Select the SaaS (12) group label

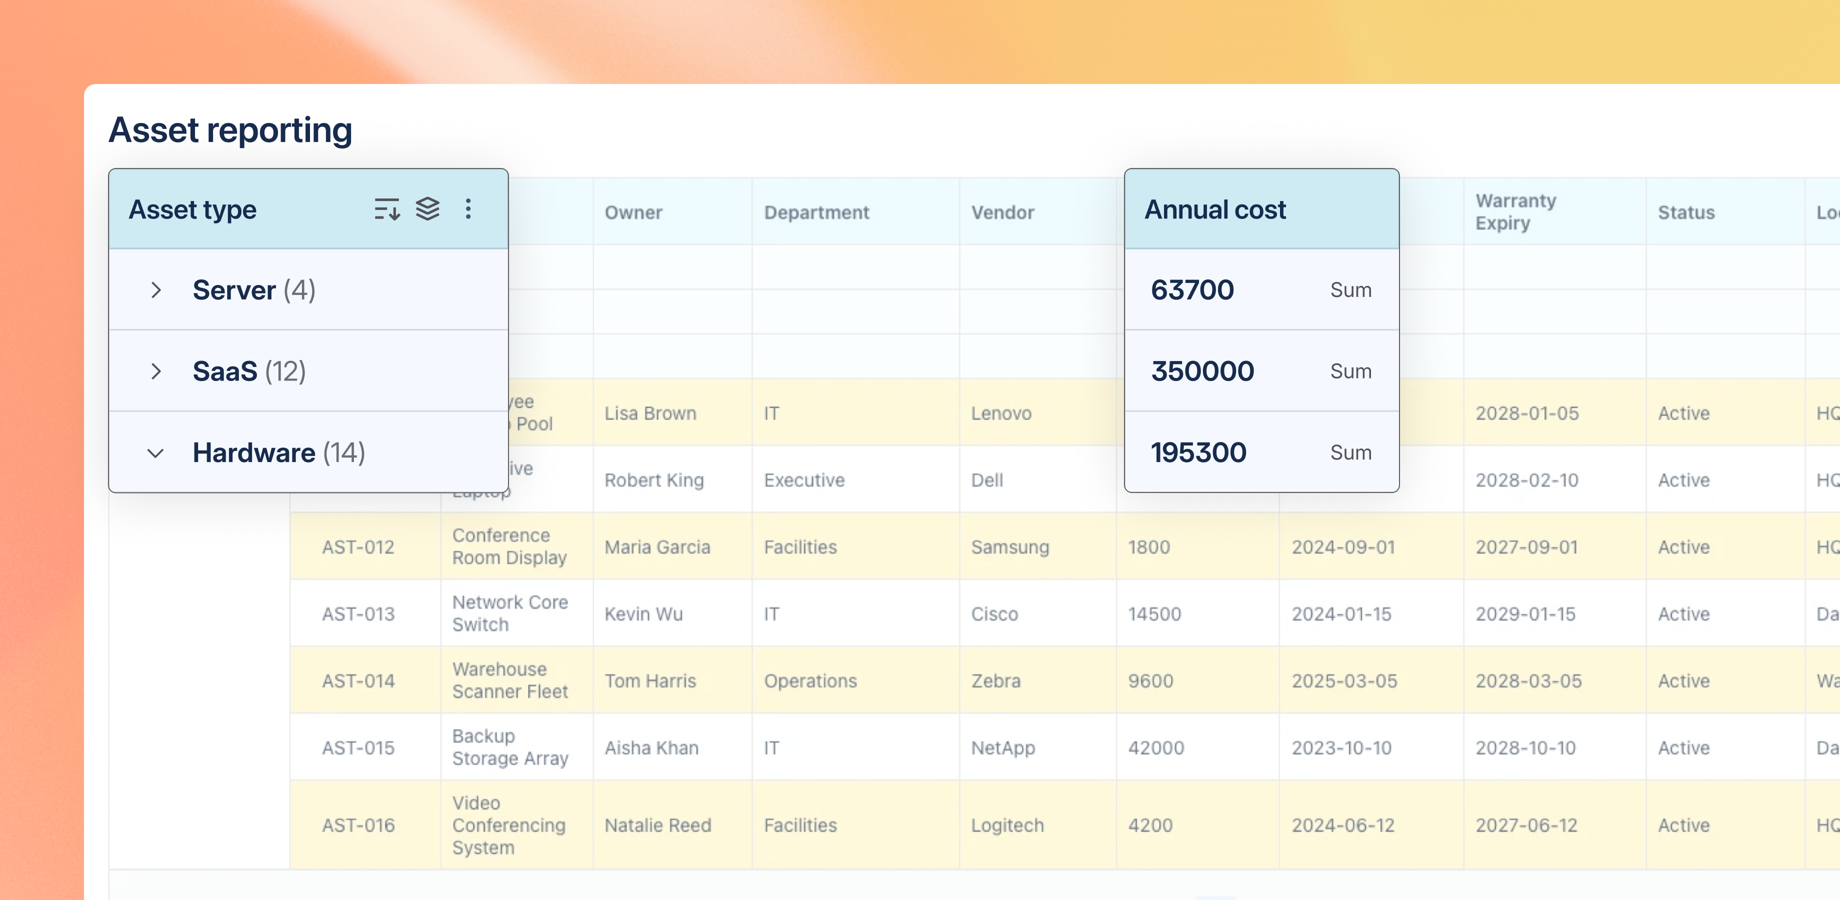coord(249,371)
